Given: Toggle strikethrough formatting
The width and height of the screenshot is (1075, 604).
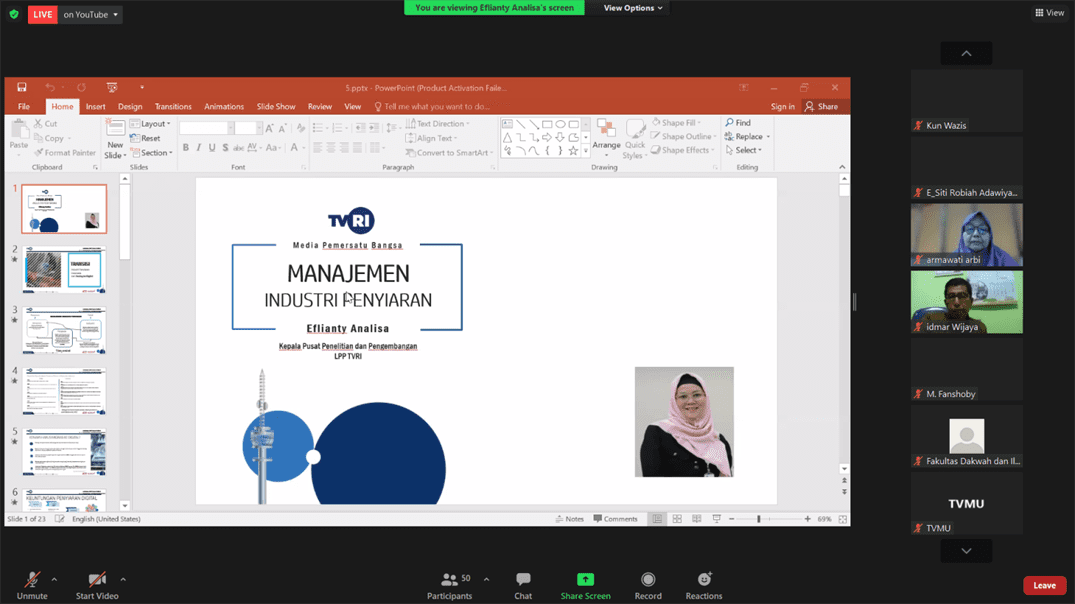Looking at the screenshot, I should (238, 147).
